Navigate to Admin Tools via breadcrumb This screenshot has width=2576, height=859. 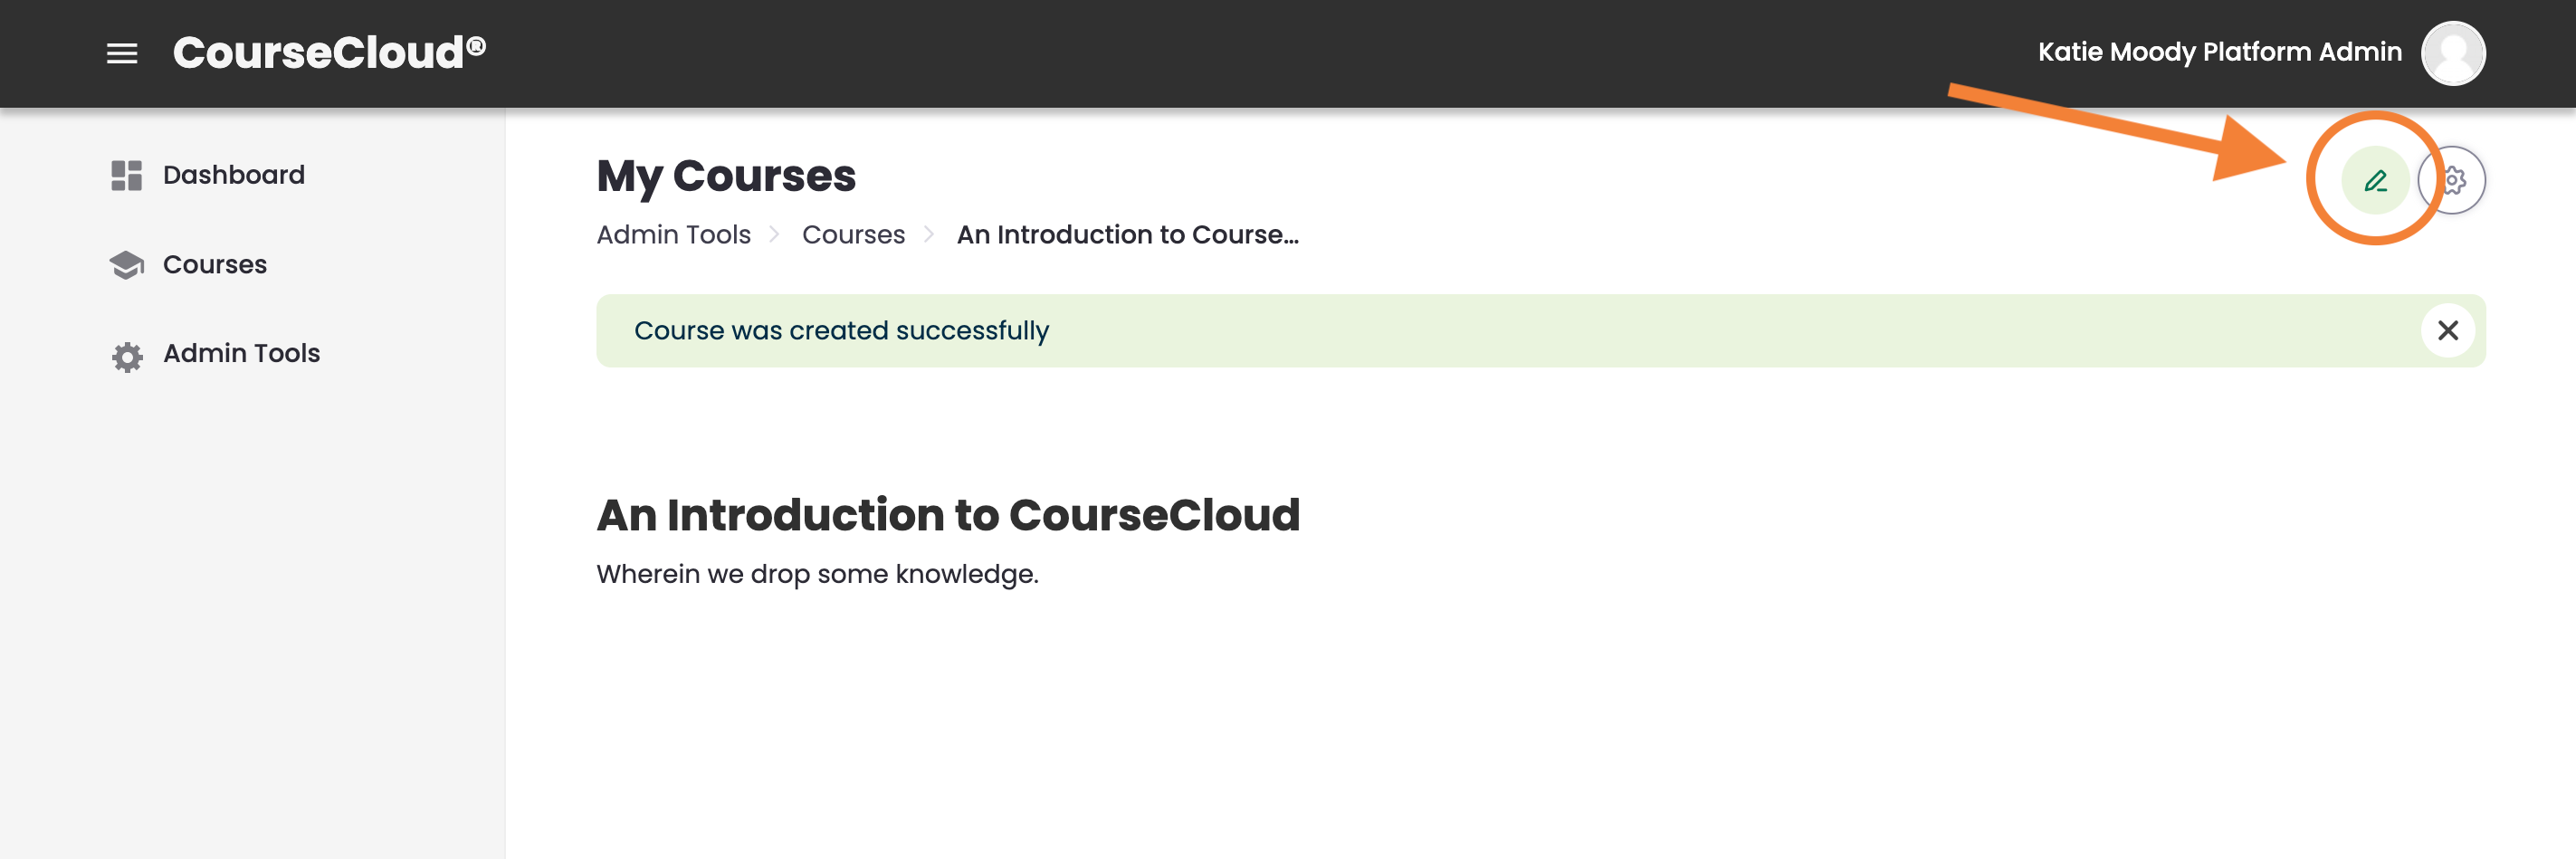point(673,234)
